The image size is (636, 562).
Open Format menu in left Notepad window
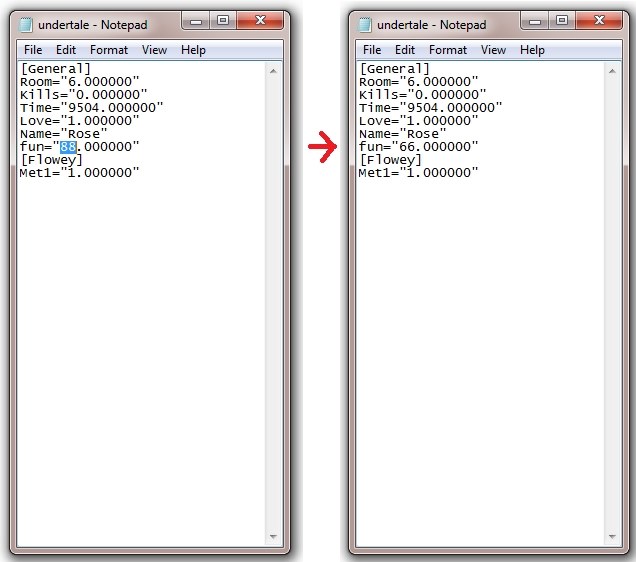[x=109, y=50]
